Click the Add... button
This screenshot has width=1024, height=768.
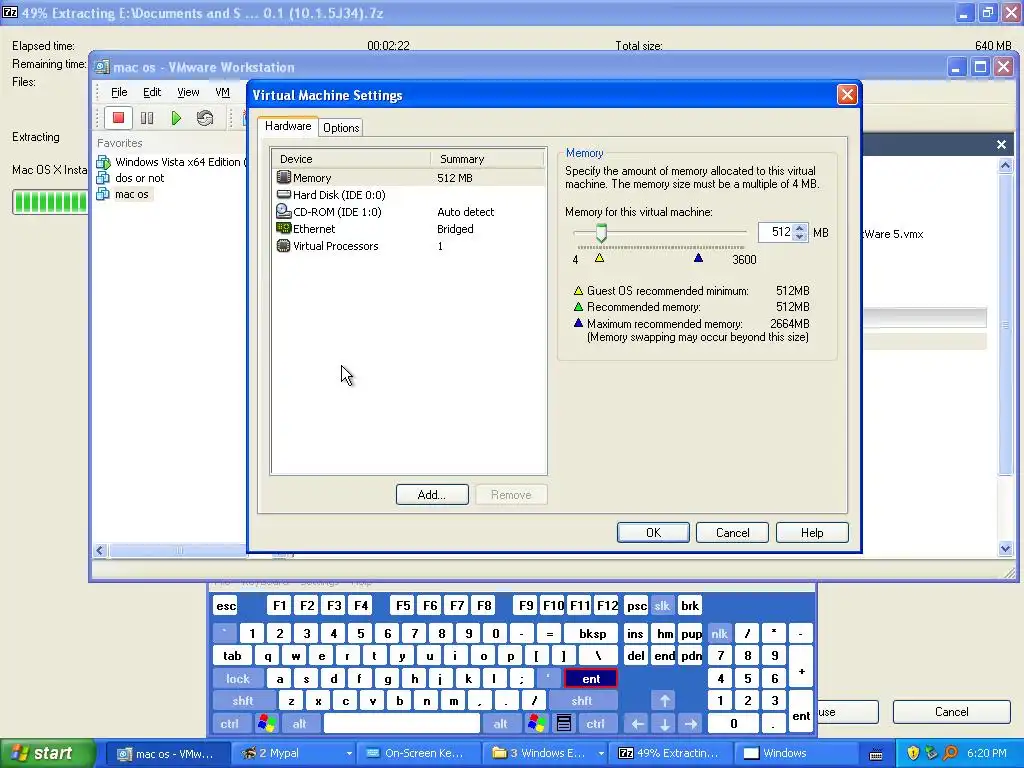[x=432, y=494]
